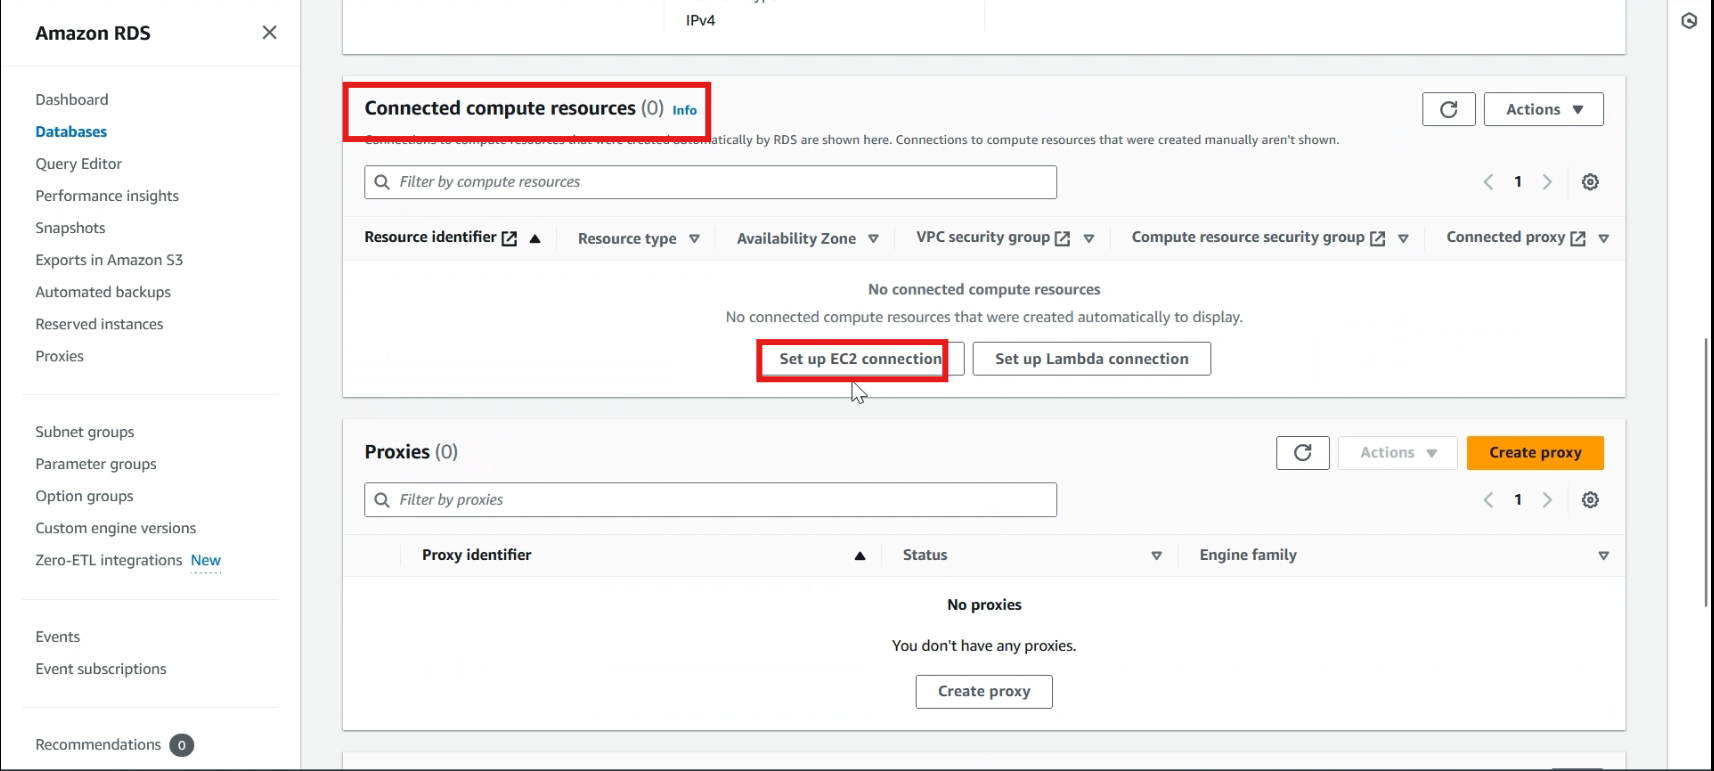Open Actions dropdown for connected compute resources
The image size is (1714, 771).
(x=1543, y=109)
